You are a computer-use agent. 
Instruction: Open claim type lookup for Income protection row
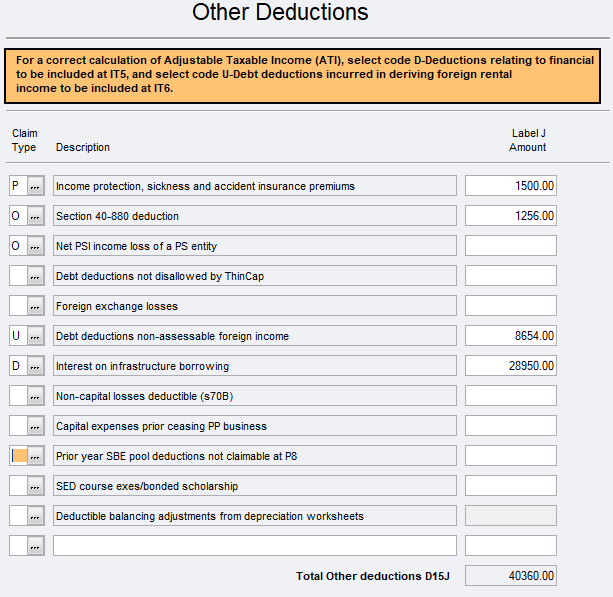[x=36, y=186]
